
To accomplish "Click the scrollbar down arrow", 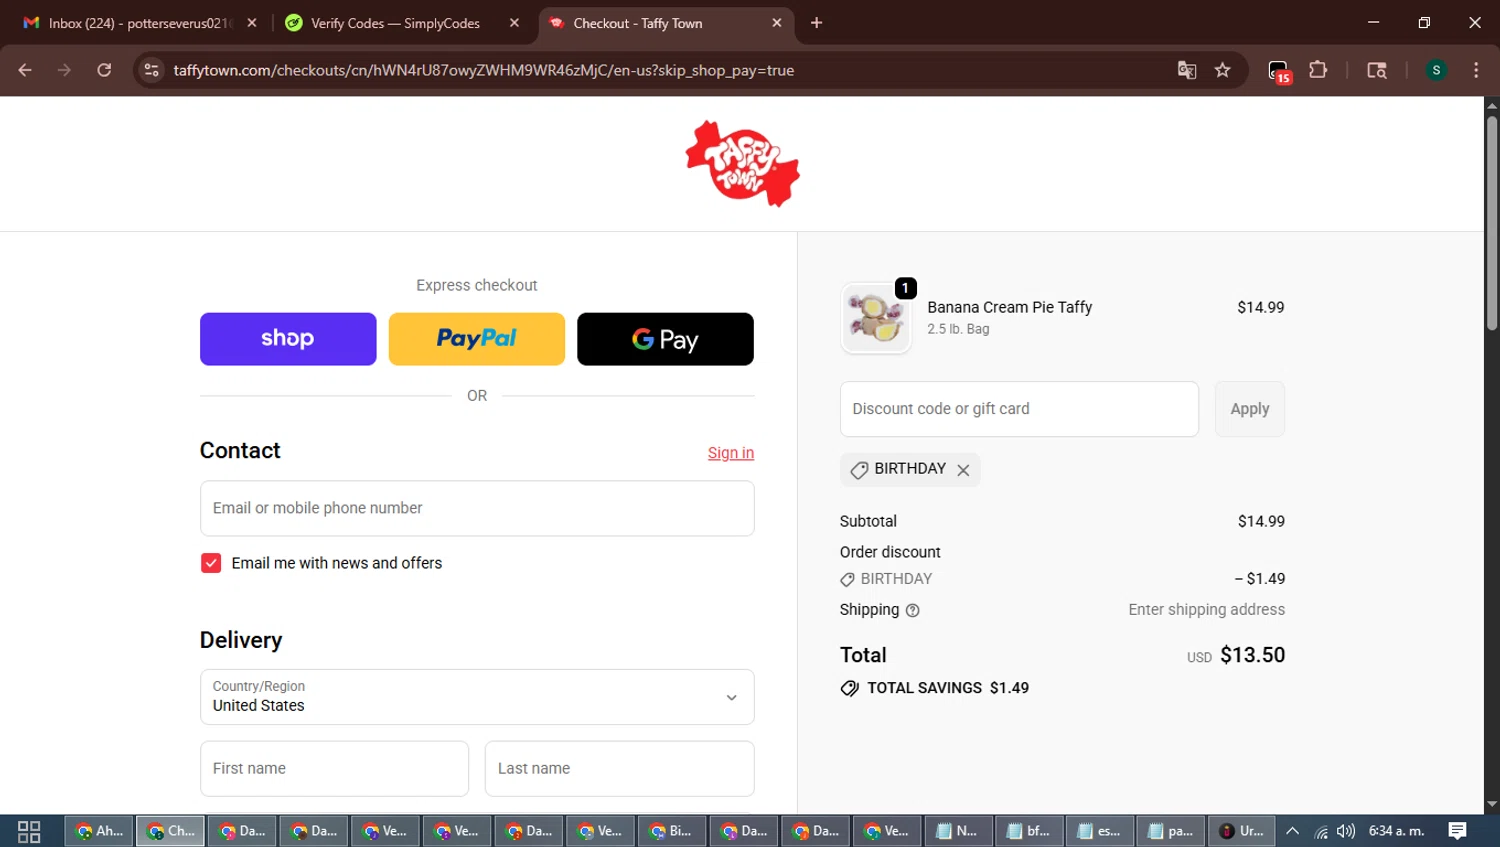I will [1492, 805].
